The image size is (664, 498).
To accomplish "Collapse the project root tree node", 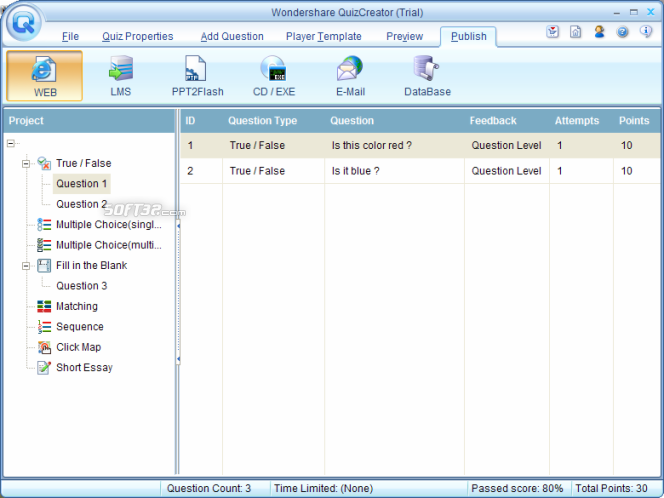I will point(11,143).
